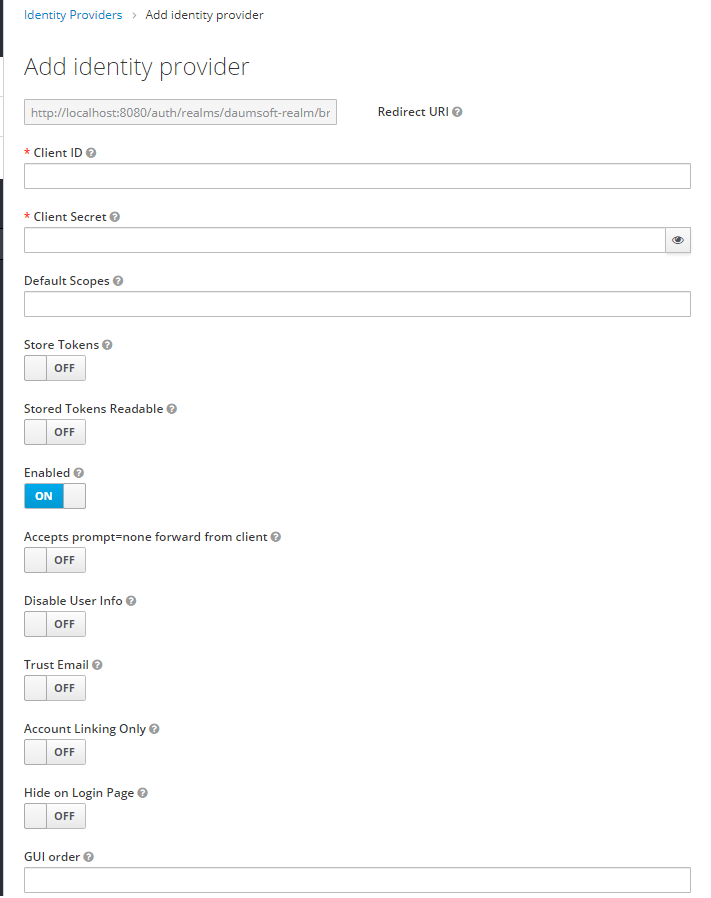Open the Trust Email help tooltip
The width and height of the screenshot is (711, 898).
point(97,664)
